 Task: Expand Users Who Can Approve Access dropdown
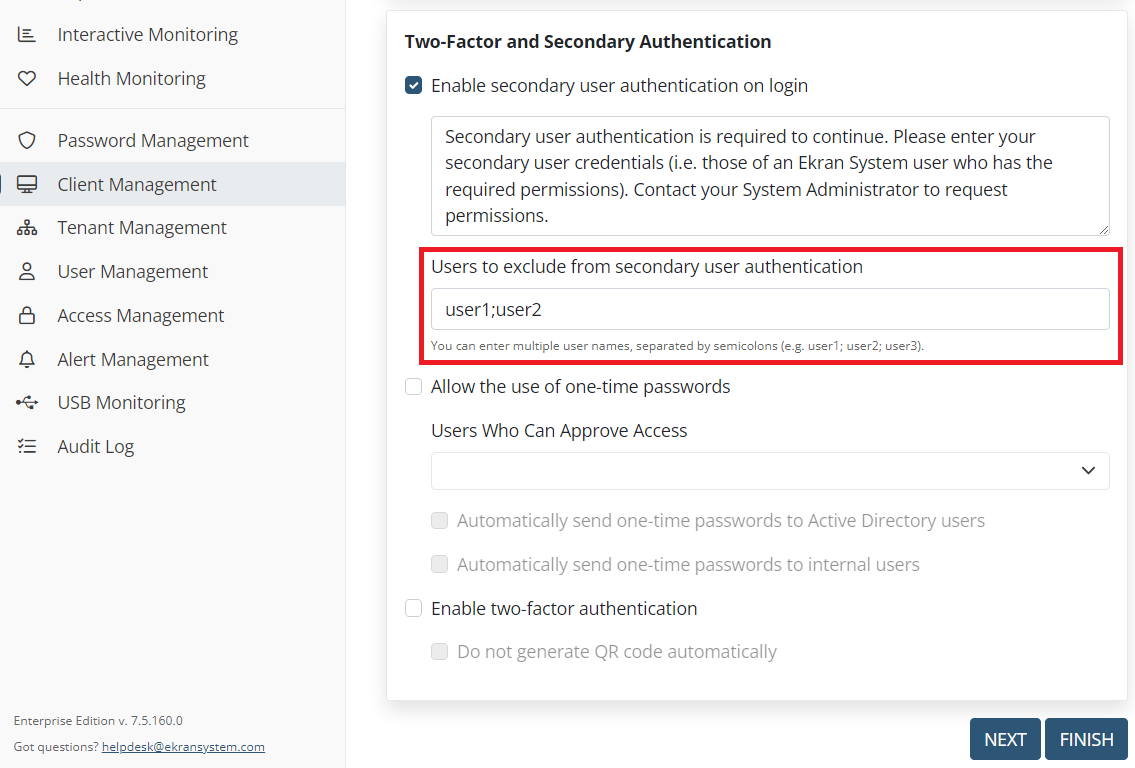pyautogui.click(x=770, y=471)
